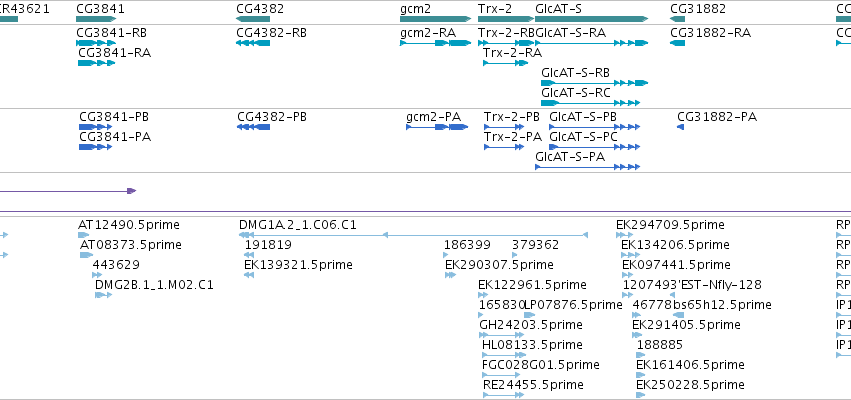Select the RE24455.5prime EST feature
The image size is (851, 400).
[504, 396]
